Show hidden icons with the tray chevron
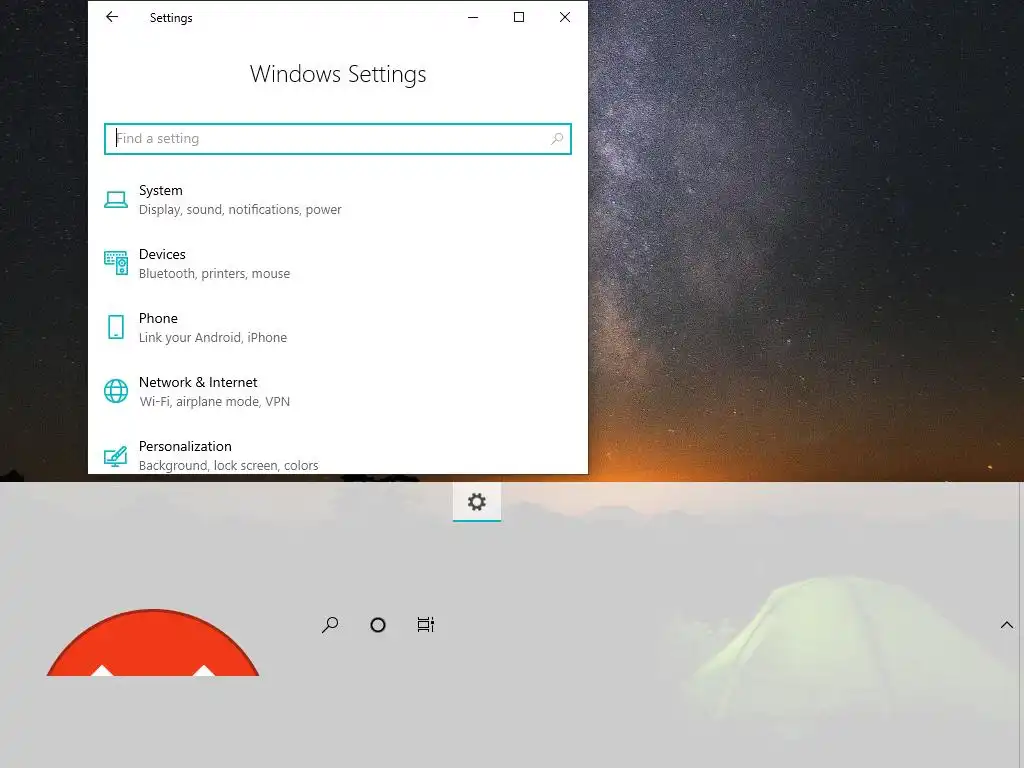 1006,625
